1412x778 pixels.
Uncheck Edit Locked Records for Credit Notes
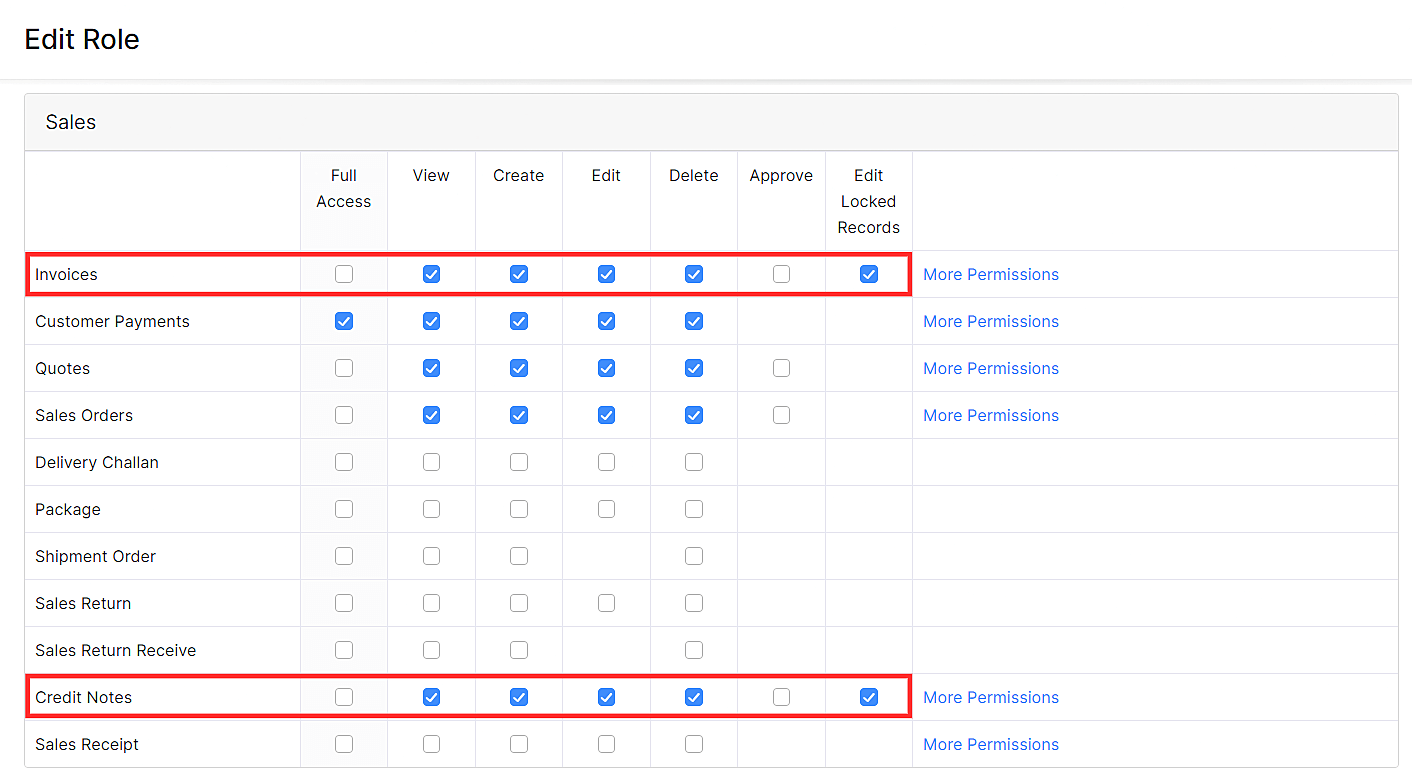click(x=868, y=697)
